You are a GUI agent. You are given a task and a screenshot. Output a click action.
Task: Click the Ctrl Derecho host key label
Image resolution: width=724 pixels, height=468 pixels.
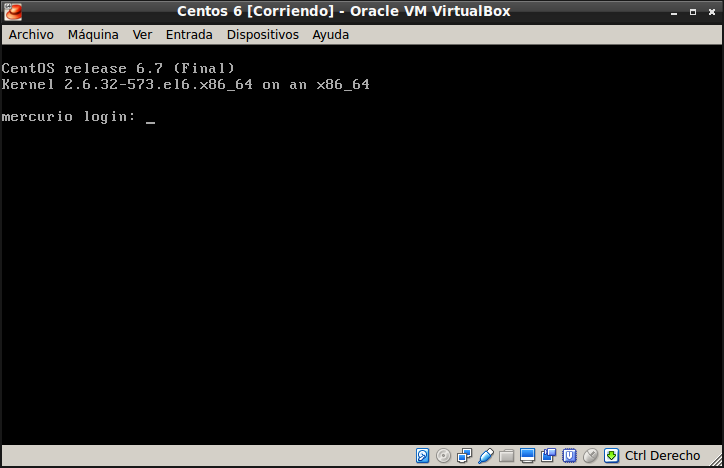662,456
